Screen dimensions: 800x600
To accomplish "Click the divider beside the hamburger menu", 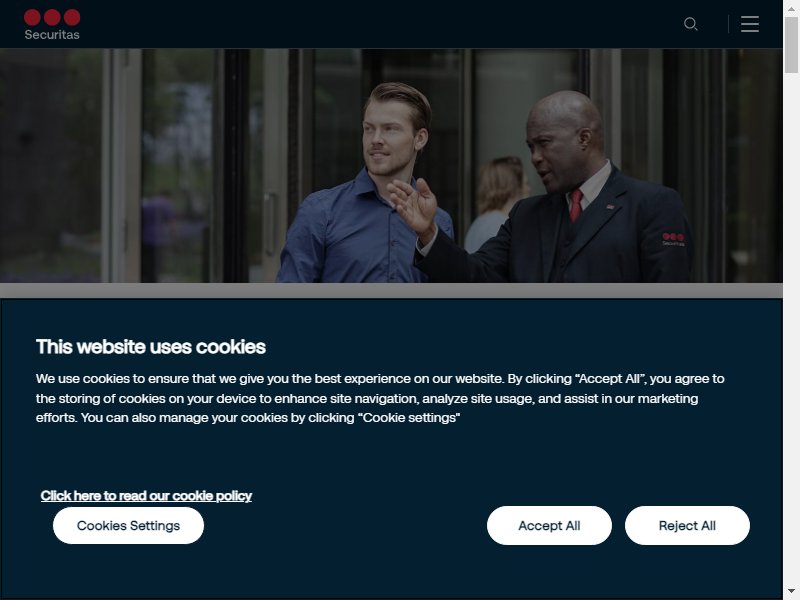I will (x=728, y=24).
